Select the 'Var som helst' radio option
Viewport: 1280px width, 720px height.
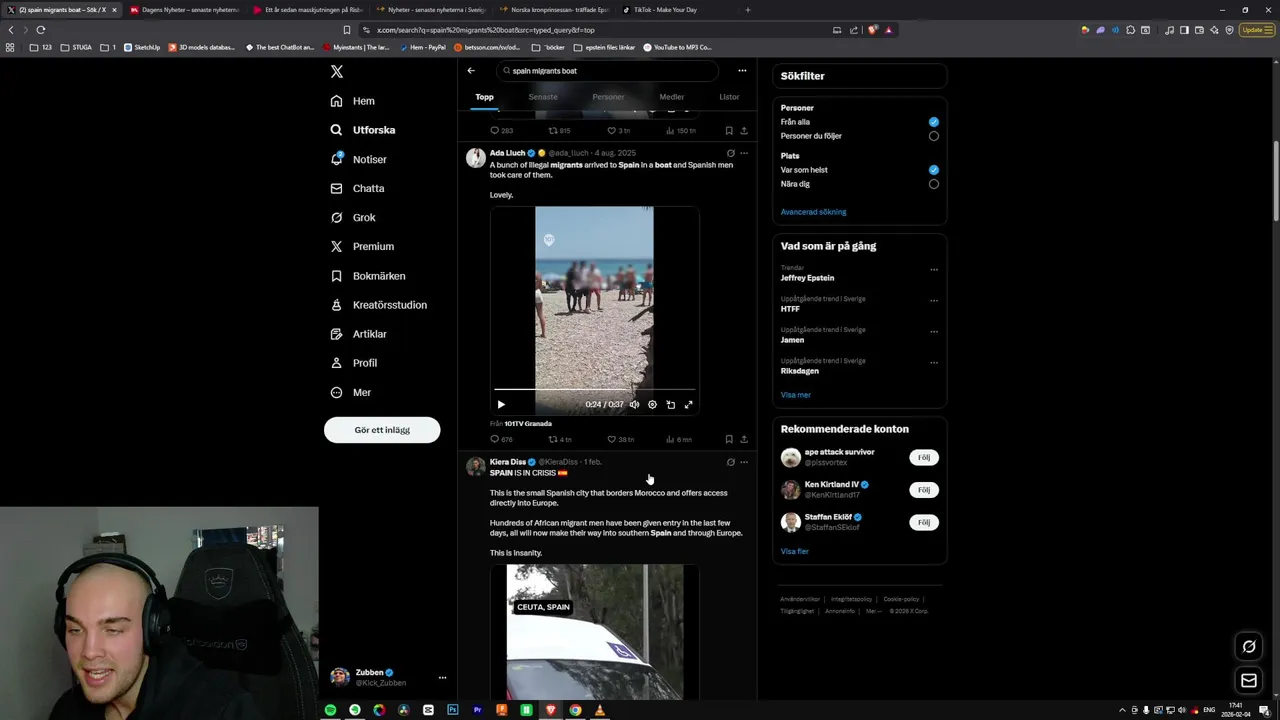934,170
